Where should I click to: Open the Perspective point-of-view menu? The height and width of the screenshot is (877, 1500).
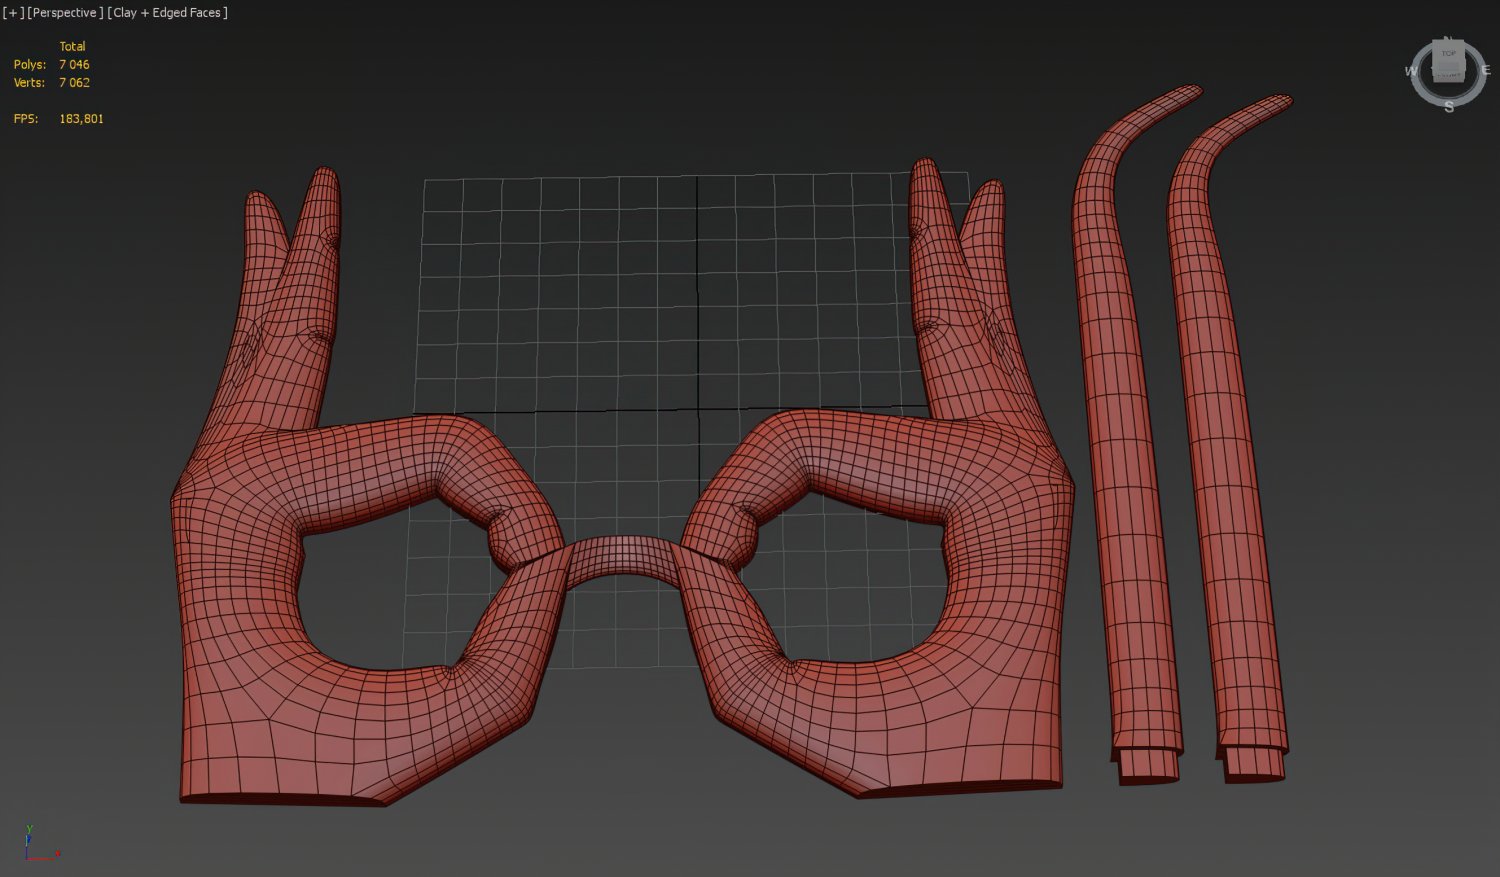point(67,12)
